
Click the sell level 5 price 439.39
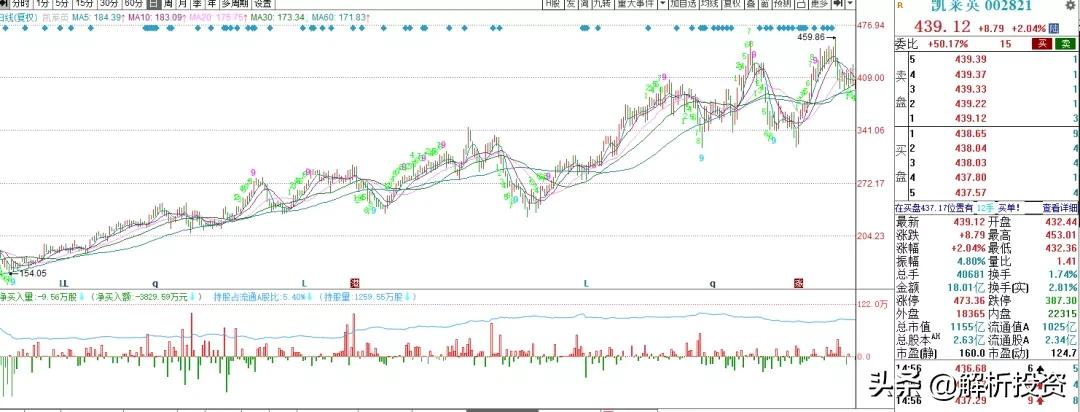coord(971,60)
